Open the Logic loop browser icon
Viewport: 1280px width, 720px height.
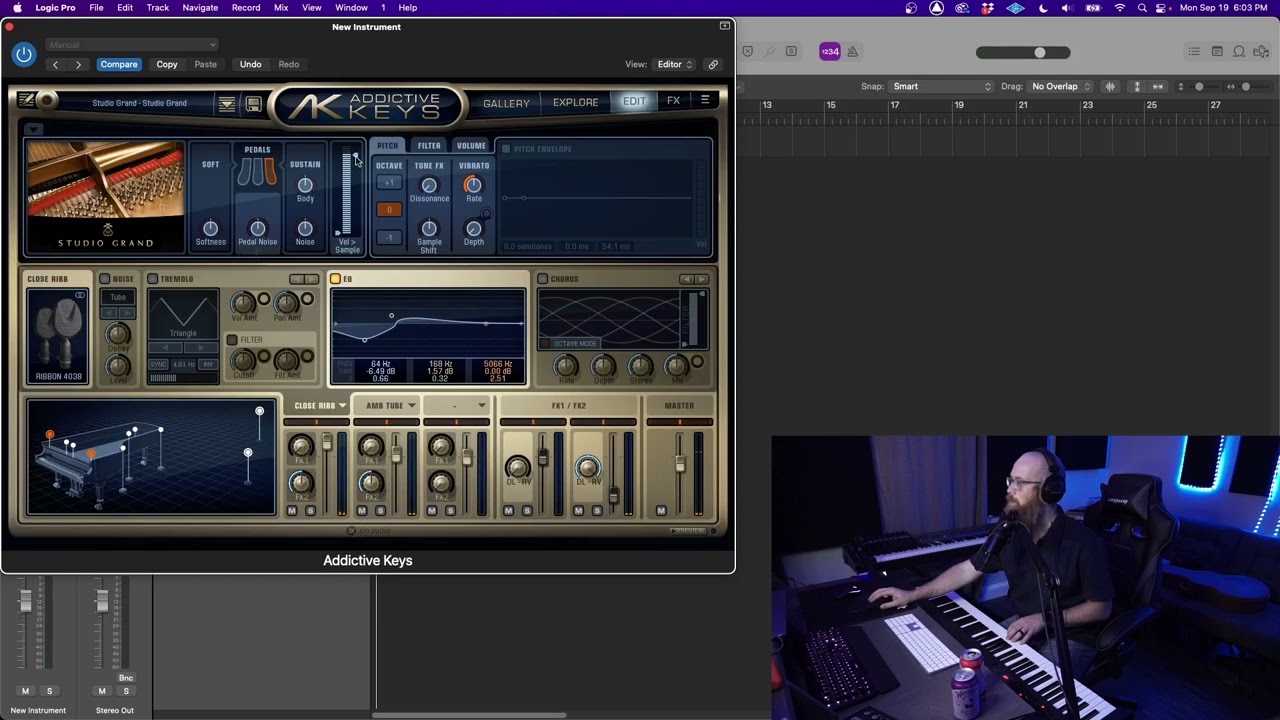pyautogui.click(x=1239, y=52)
